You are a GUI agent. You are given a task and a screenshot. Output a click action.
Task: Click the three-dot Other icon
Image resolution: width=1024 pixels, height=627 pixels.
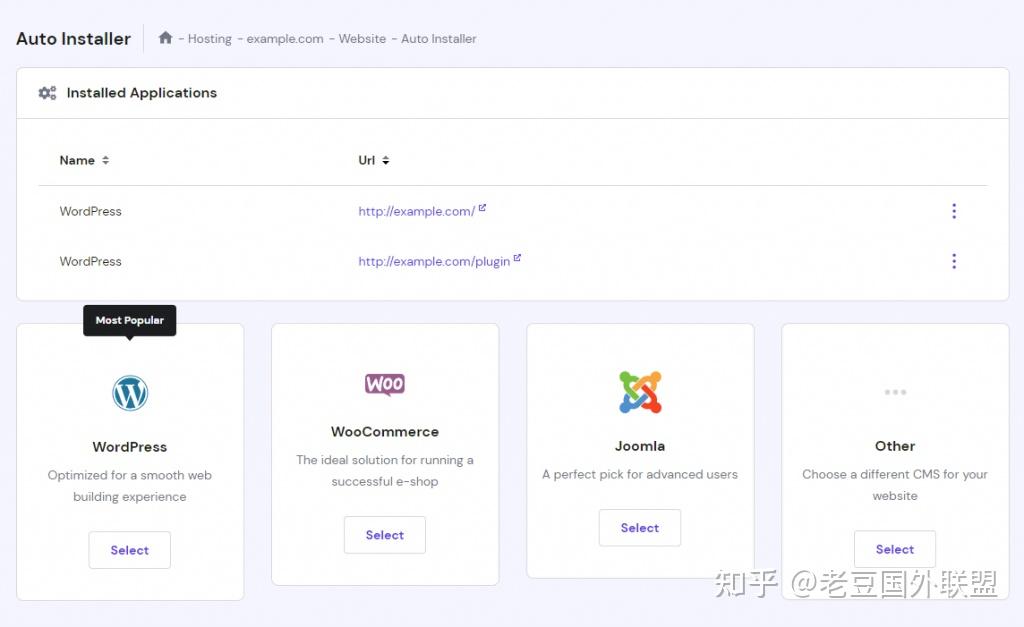tap(895, 392)
